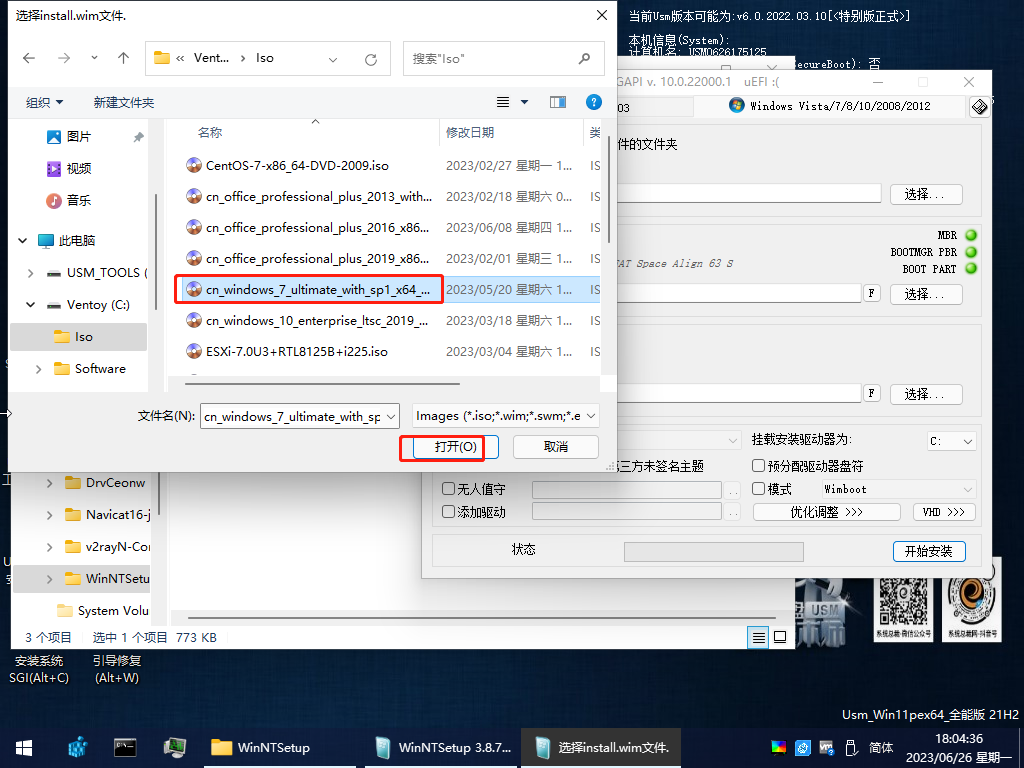Collapse 此电脑 tree node
The width and height of the screenshot is (1024, 768).
23,240
